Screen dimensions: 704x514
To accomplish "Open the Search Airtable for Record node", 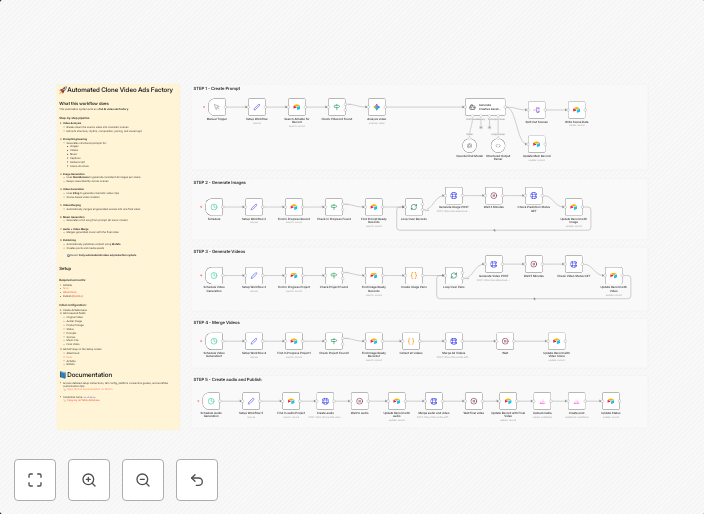I will click(297, 107).
